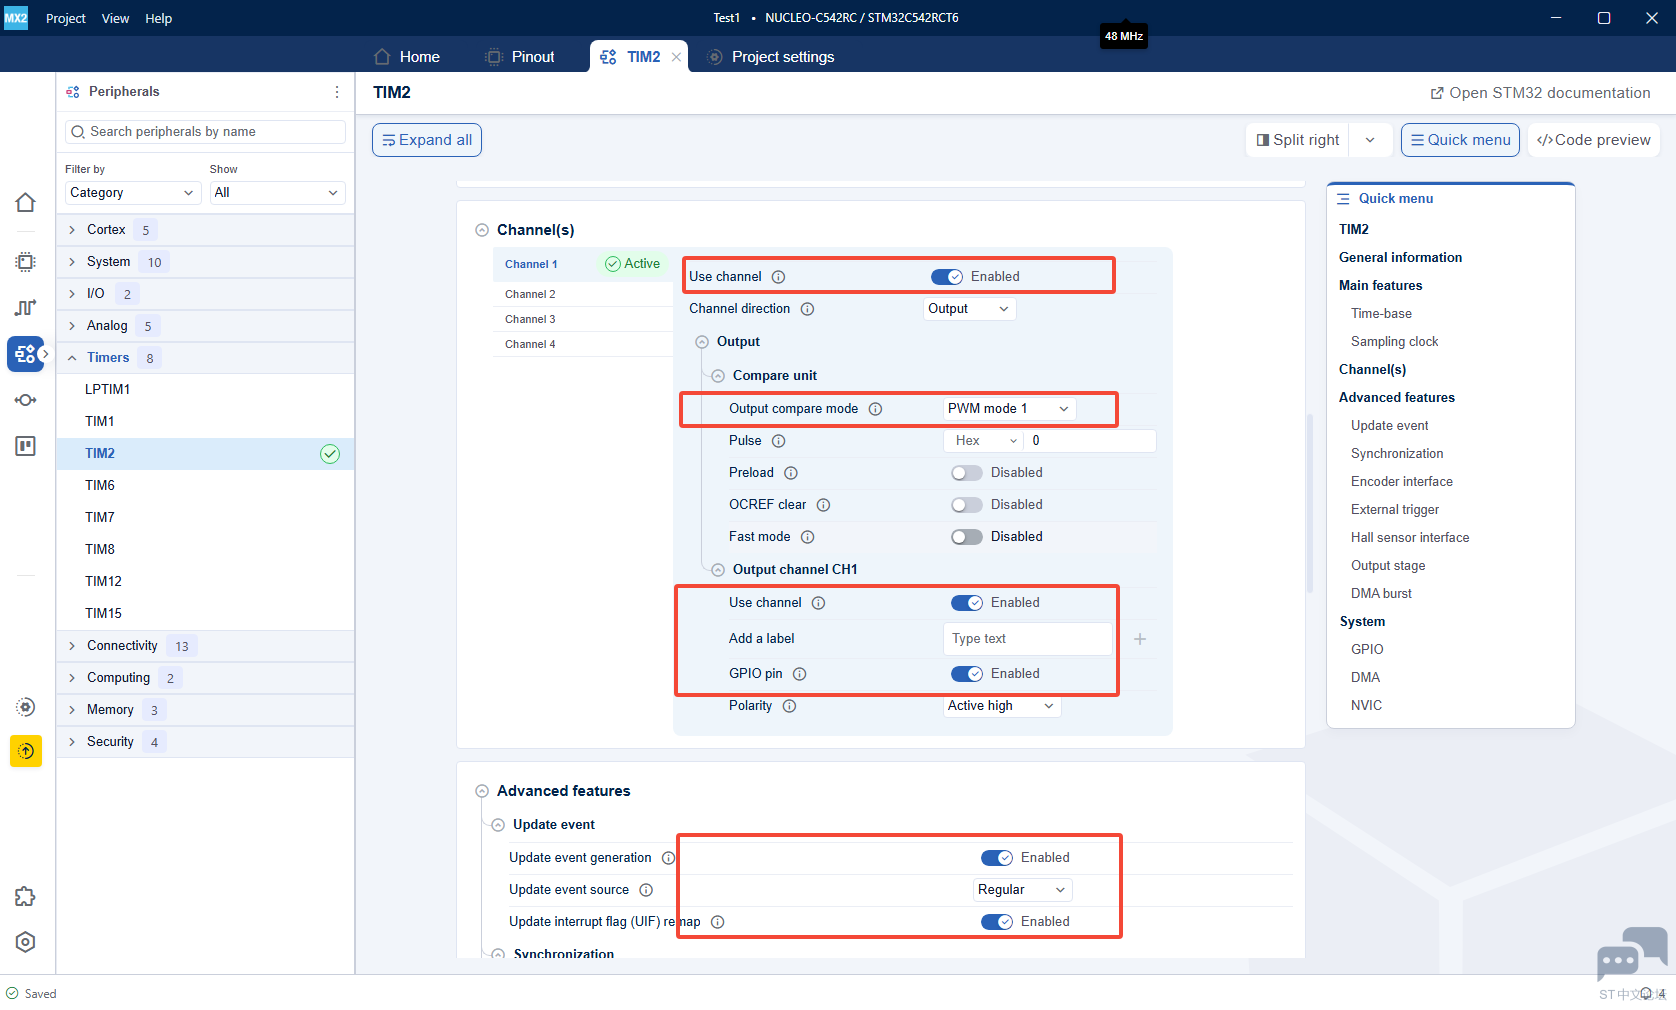The height and width of the screenshot is (1010, 1676).
Task: Open STM32 documentation link
Action: 1540,93
